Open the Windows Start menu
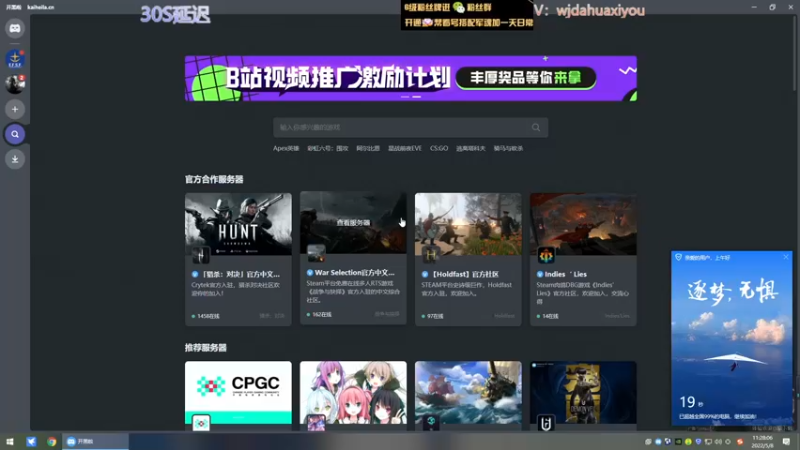This screenshot has width=800, height=450. point(9,442)
